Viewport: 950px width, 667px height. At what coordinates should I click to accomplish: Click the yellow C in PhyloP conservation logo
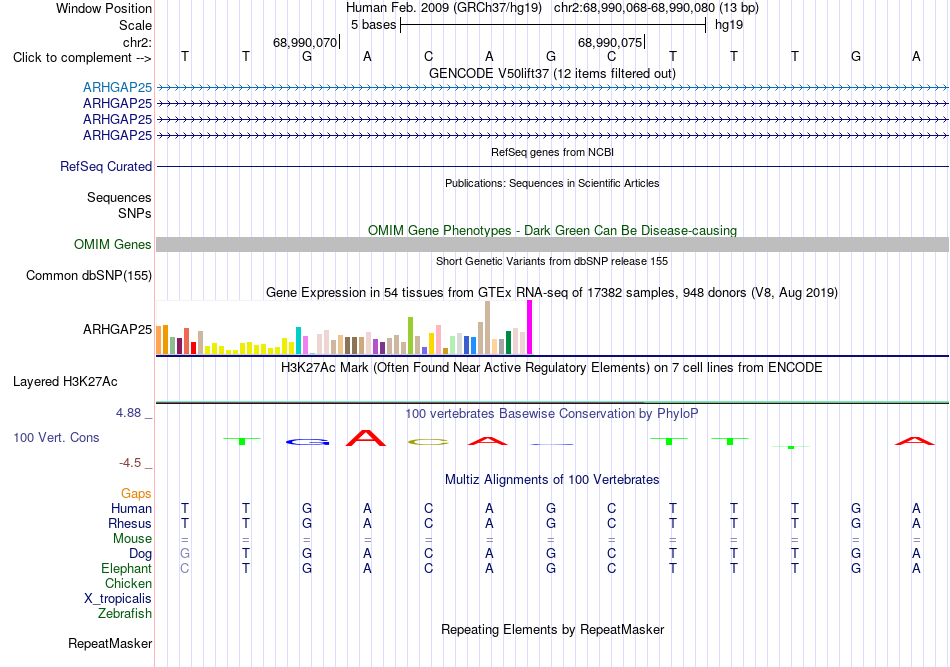[428, 442]
